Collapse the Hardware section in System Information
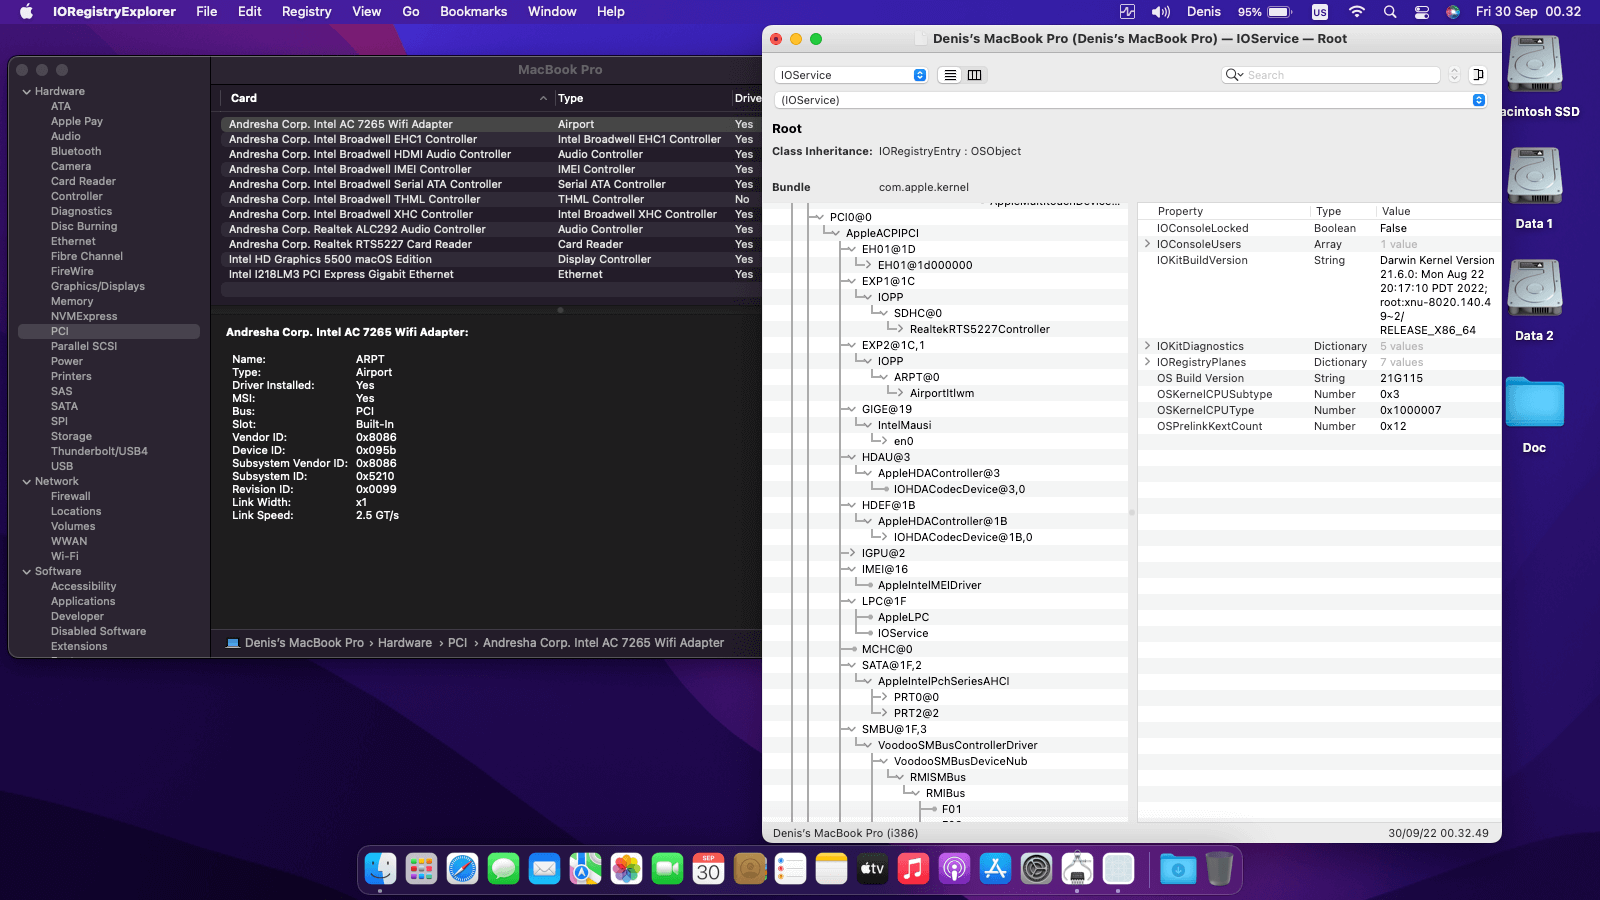The height and width of the screenshot is (900, 1600). pyautogui.click(x=27, y=92)
